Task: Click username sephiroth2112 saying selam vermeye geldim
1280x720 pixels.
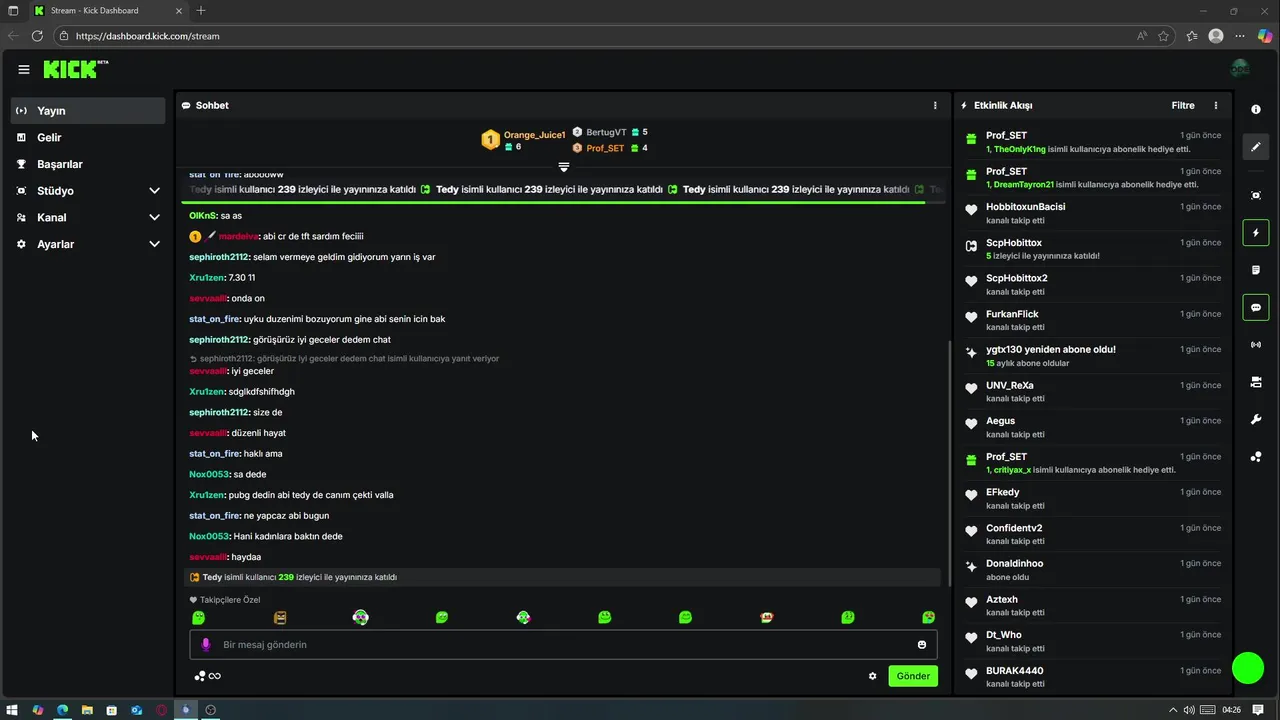Action: [219, 257]
